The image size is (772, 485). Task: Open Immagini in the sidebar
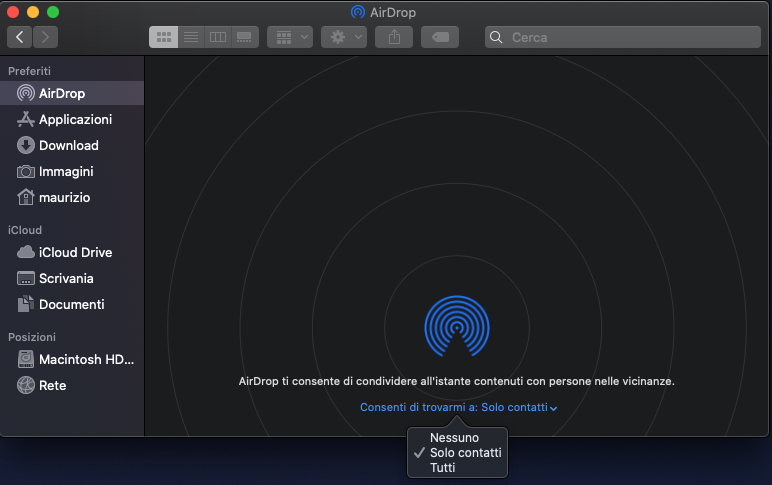coord(72,171)
